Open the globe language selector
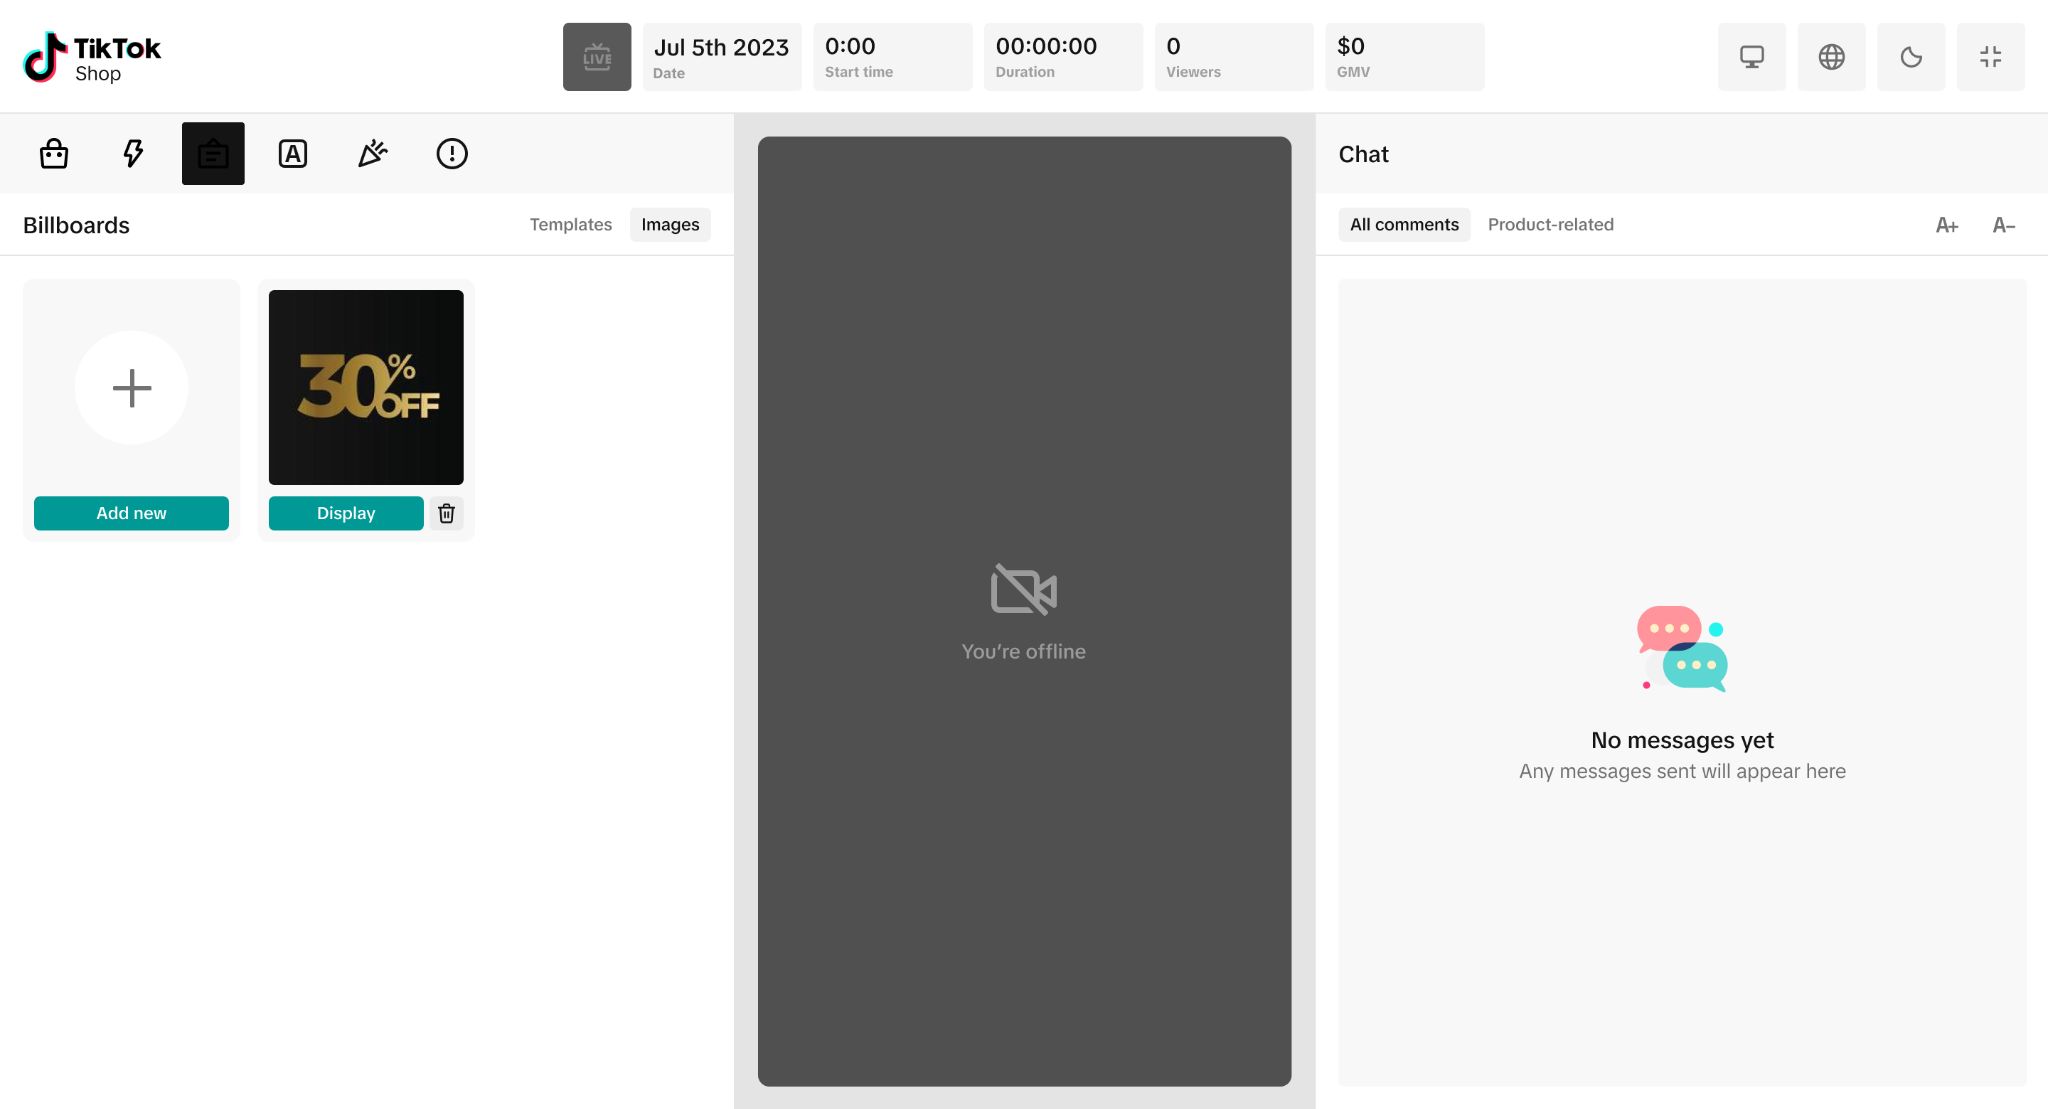 click(x=1831, y=57)
